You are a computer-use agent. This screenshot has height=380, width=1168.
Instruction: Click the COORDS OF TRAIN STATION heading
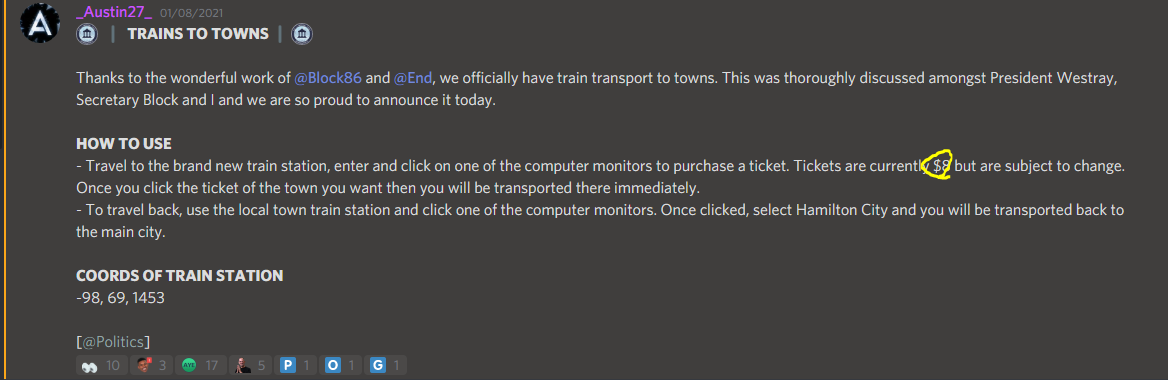point(180,276)
